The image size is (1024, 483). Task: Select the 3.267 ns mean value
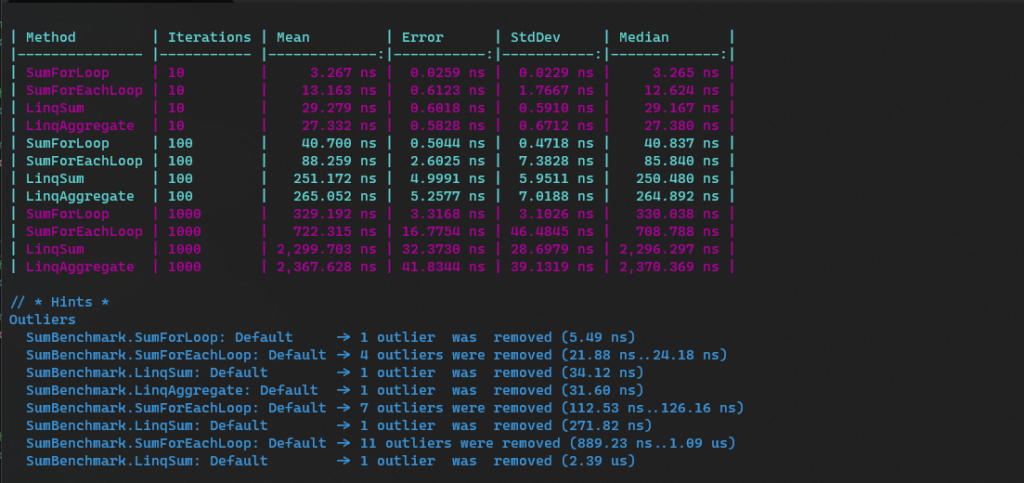coord(345,73)
